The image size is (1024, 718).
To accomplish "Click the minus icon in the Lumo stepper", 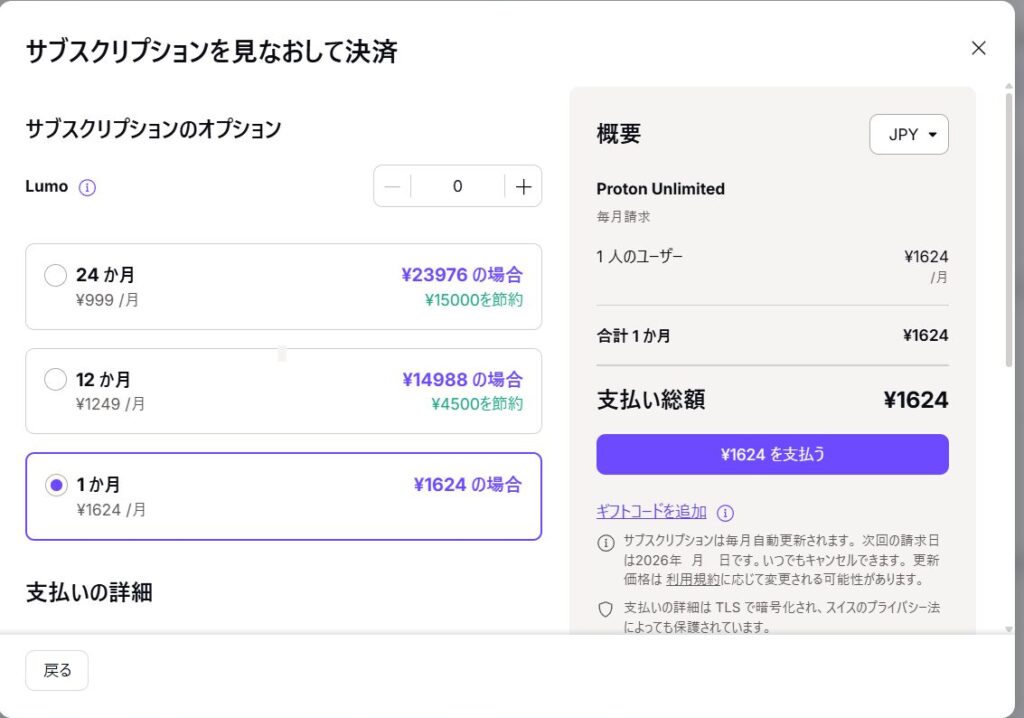I will [x=391, y=186].
